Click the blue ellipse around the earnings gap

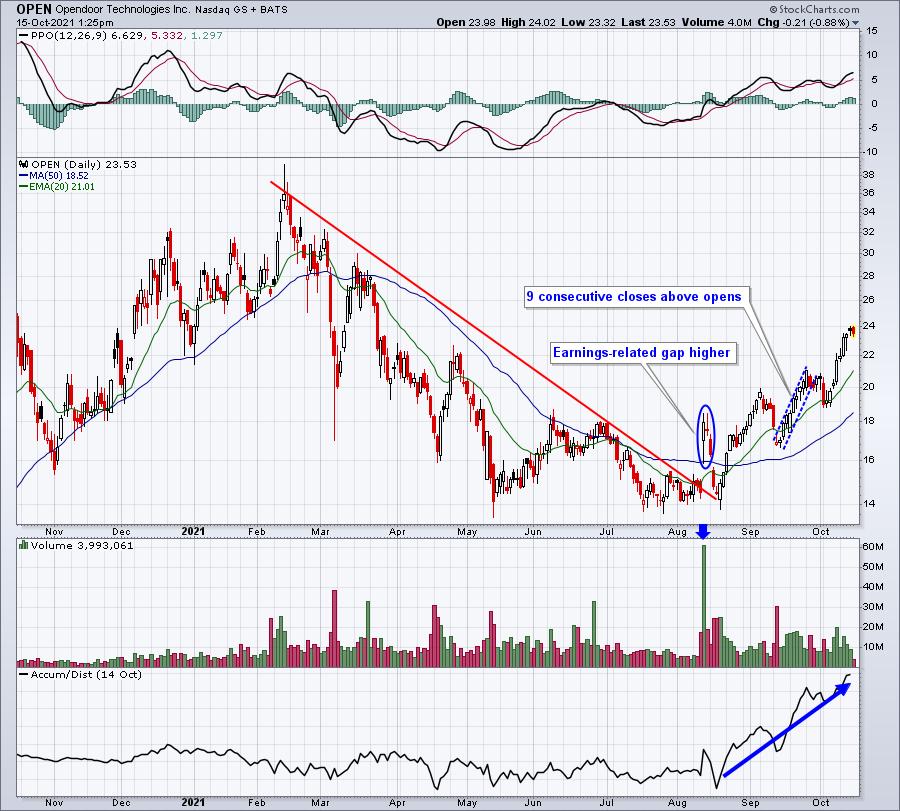(x=706, y=436)
